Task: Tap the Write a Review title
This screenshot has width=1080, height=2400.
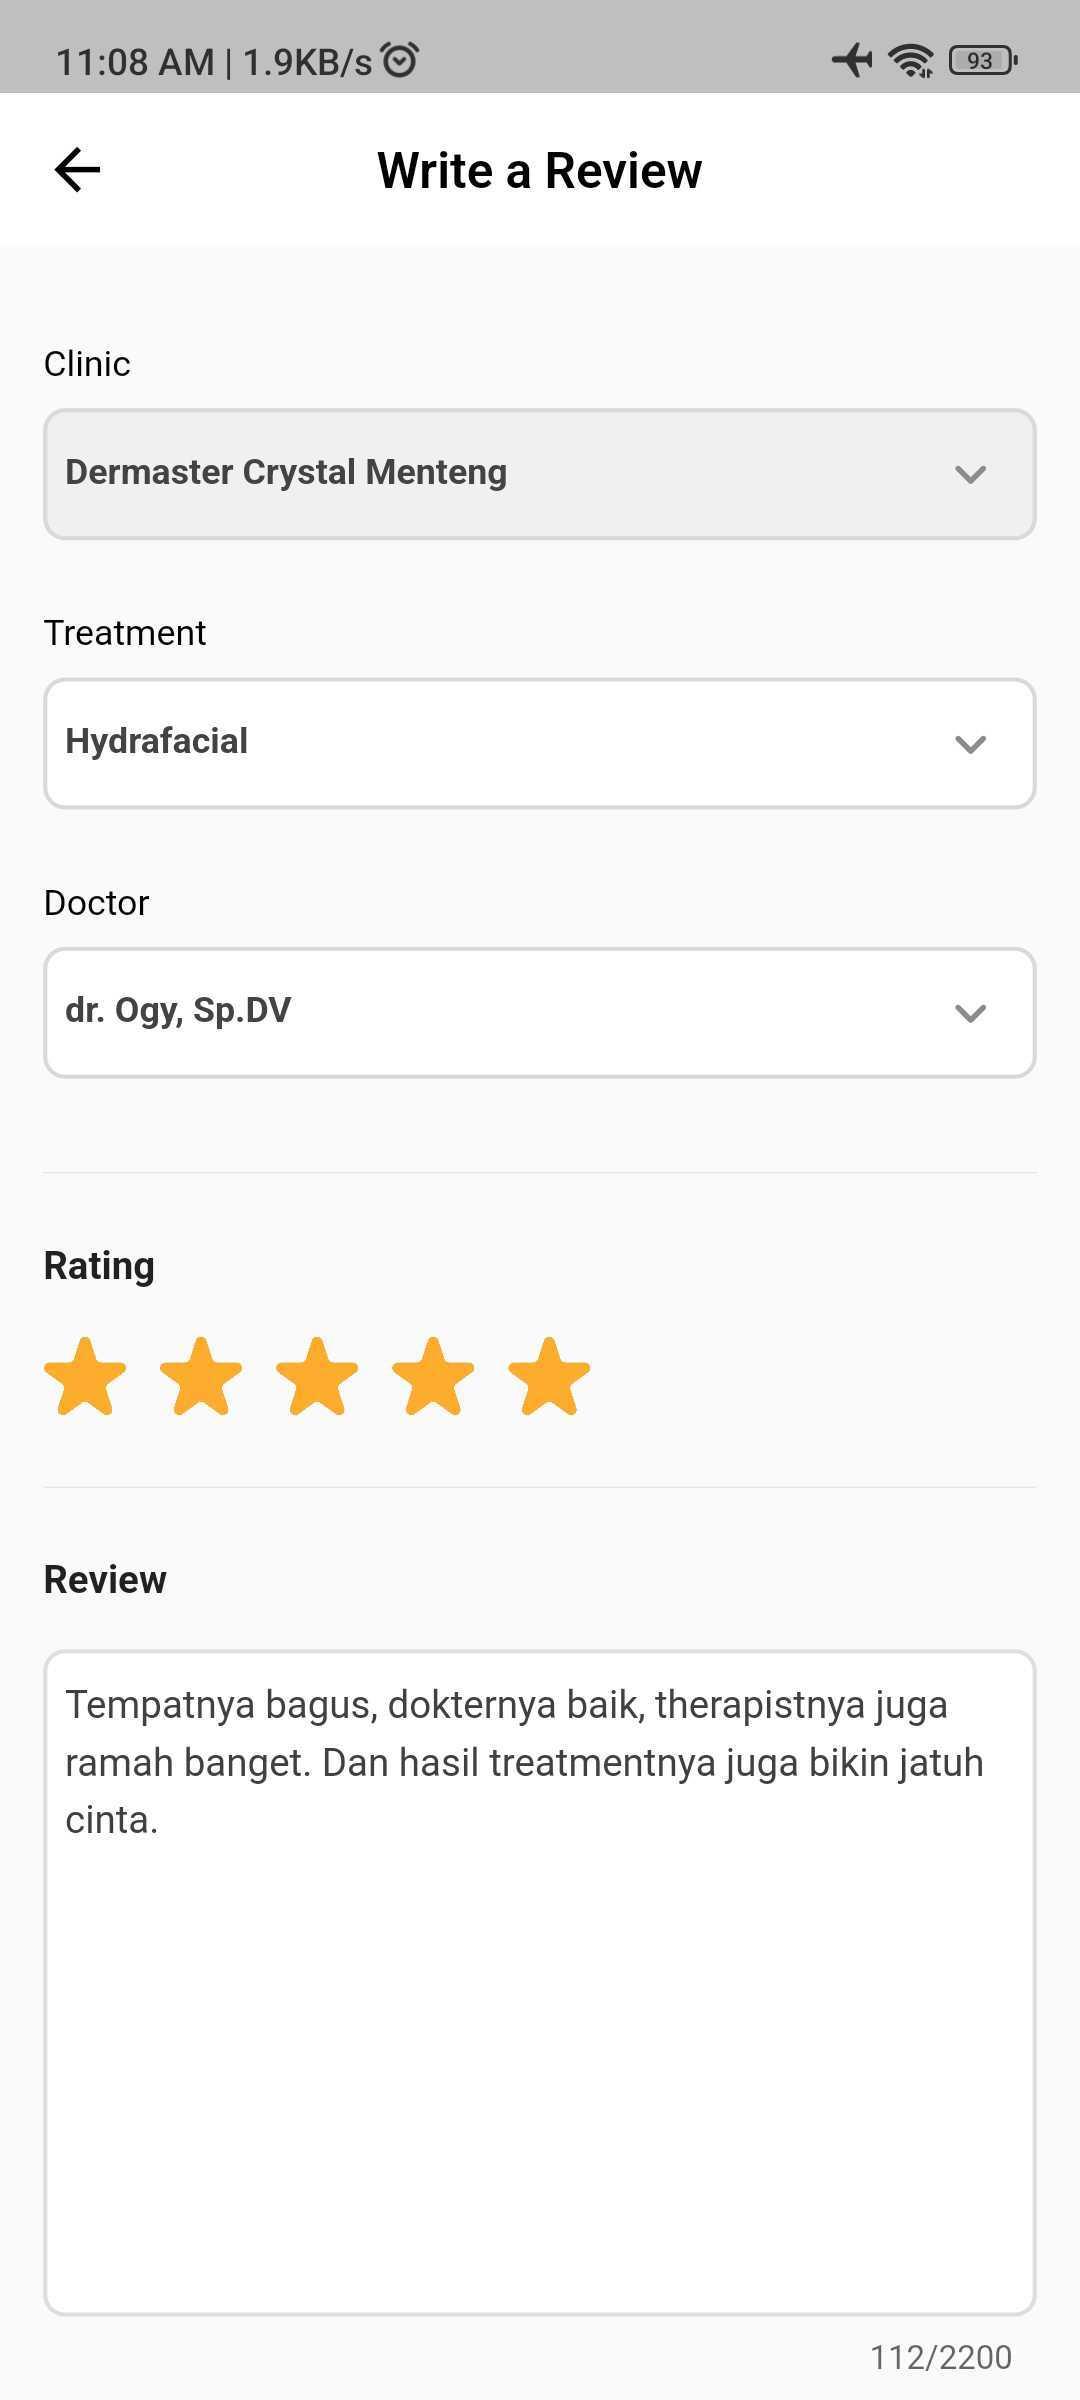Action: 540,170
